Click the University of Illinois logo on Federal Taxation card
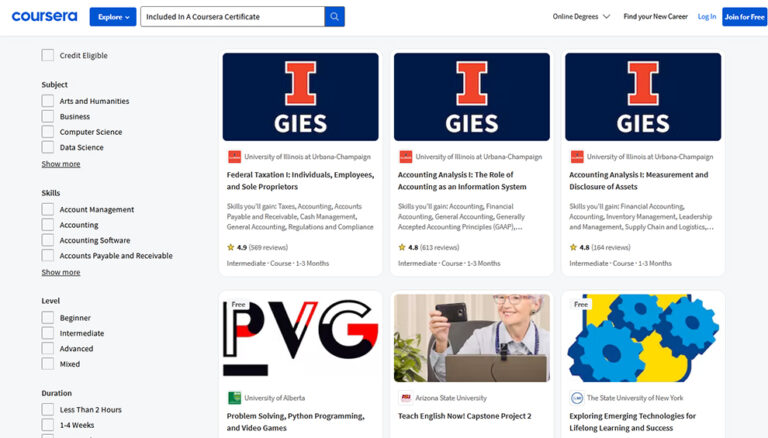768x438 pixels. 234,157
